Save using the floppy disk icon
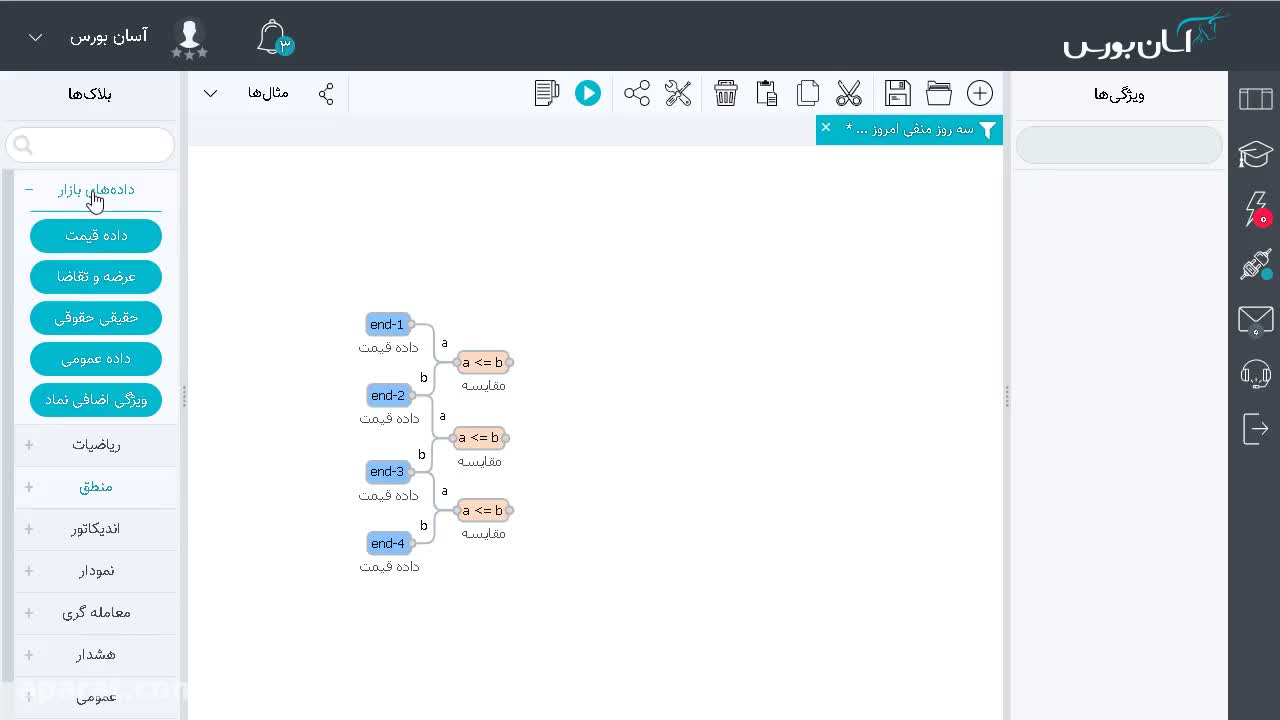Image resolution: width=1280 pixels, height=720 pixels. coord(898,93)
